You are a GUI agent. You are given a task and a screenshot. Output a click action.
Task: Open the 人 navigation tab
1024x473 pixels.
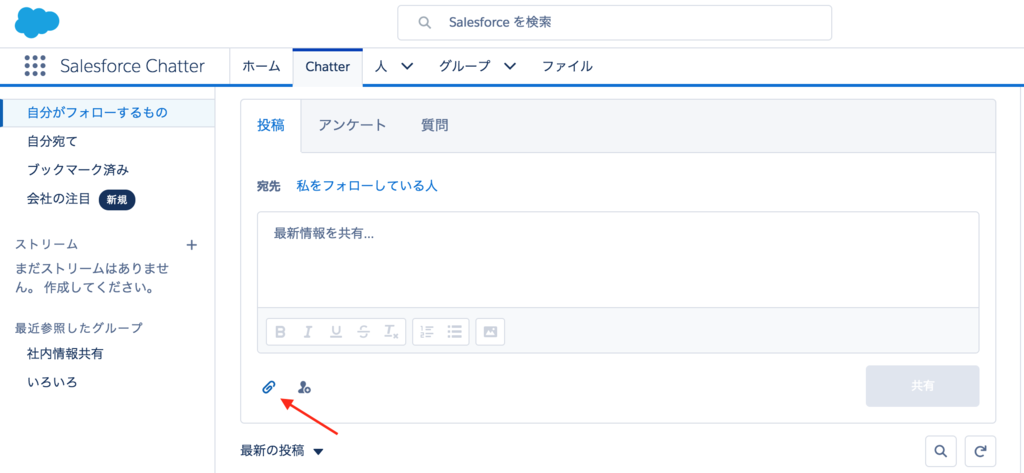pos(381,66)
